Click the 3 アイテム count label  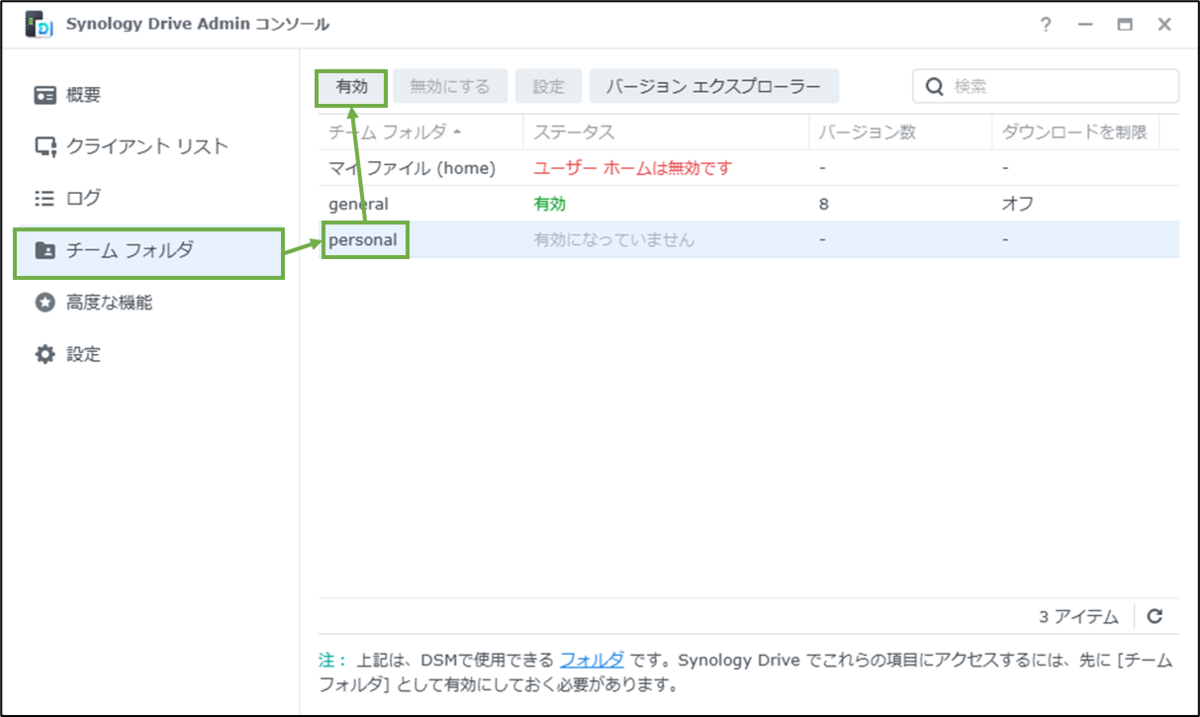1078,617
